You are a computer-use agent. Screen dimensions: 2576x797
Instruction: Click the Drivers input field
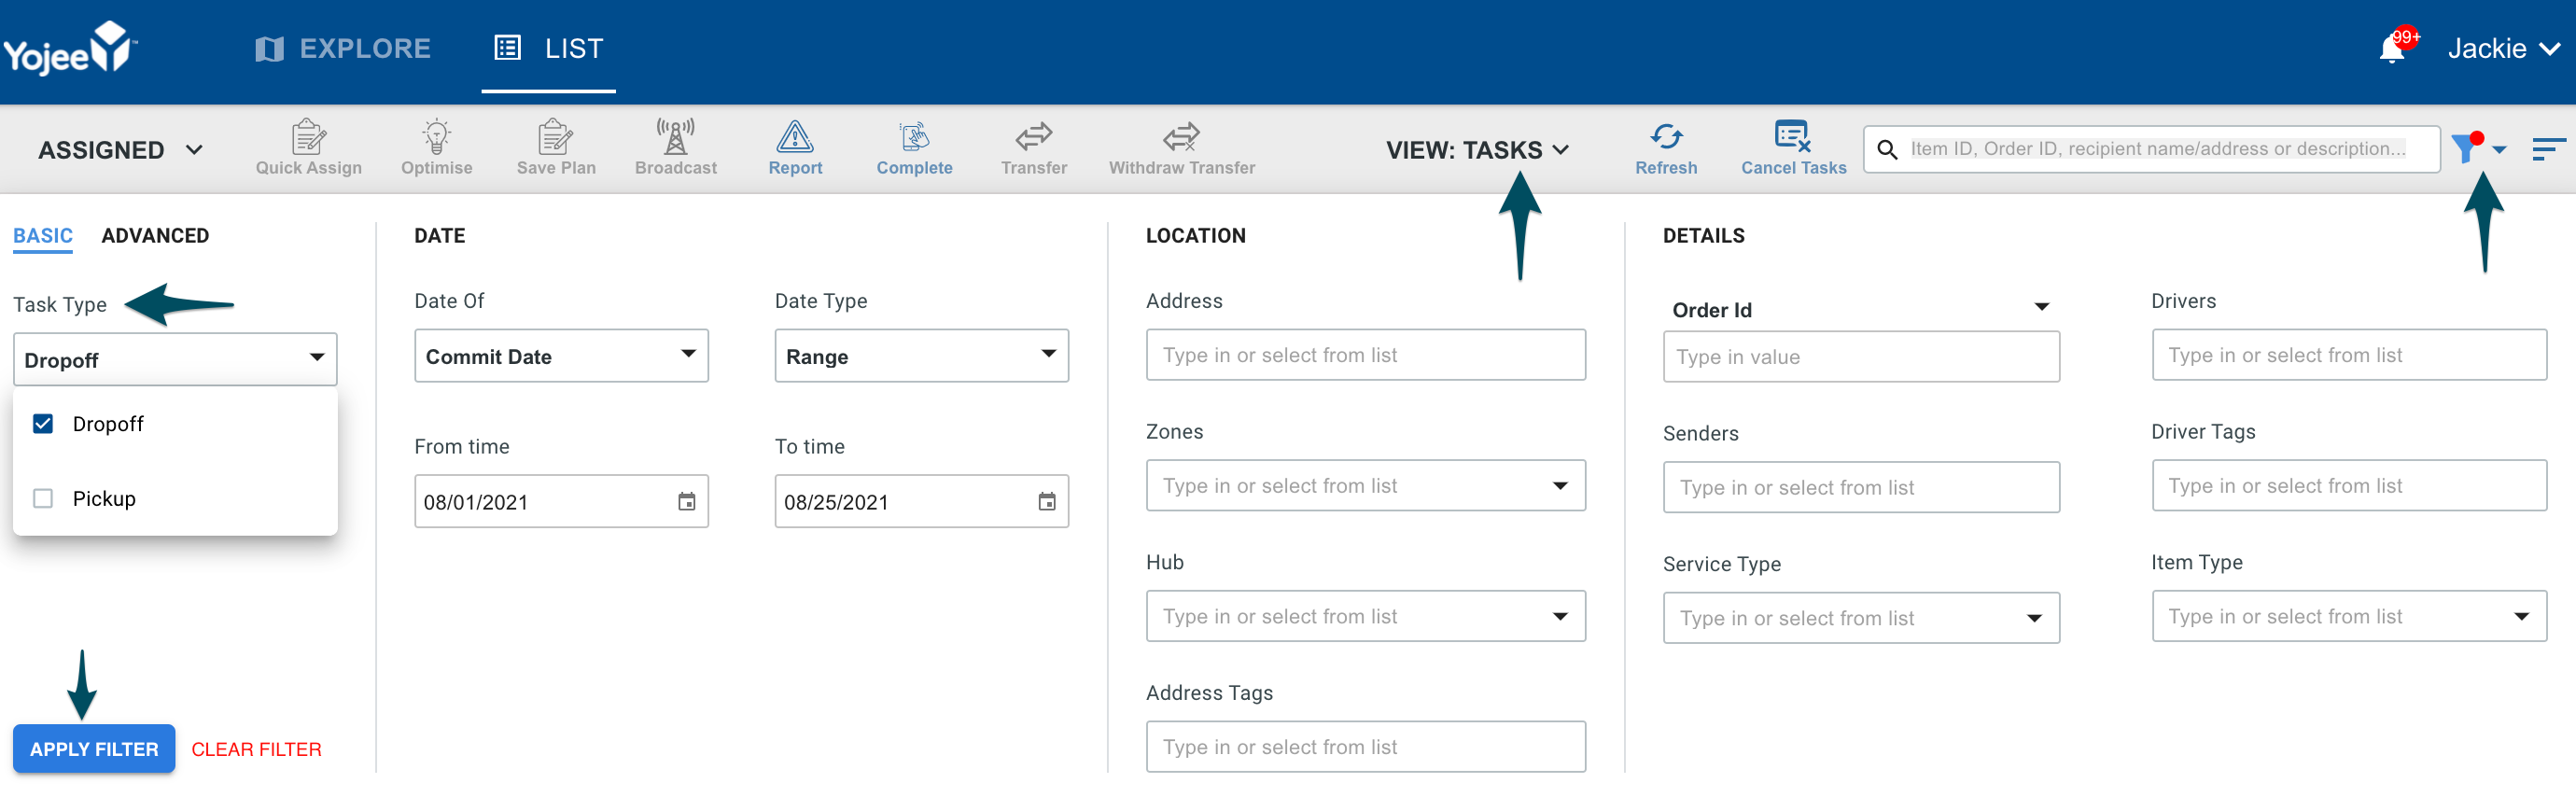point(2349,355)
